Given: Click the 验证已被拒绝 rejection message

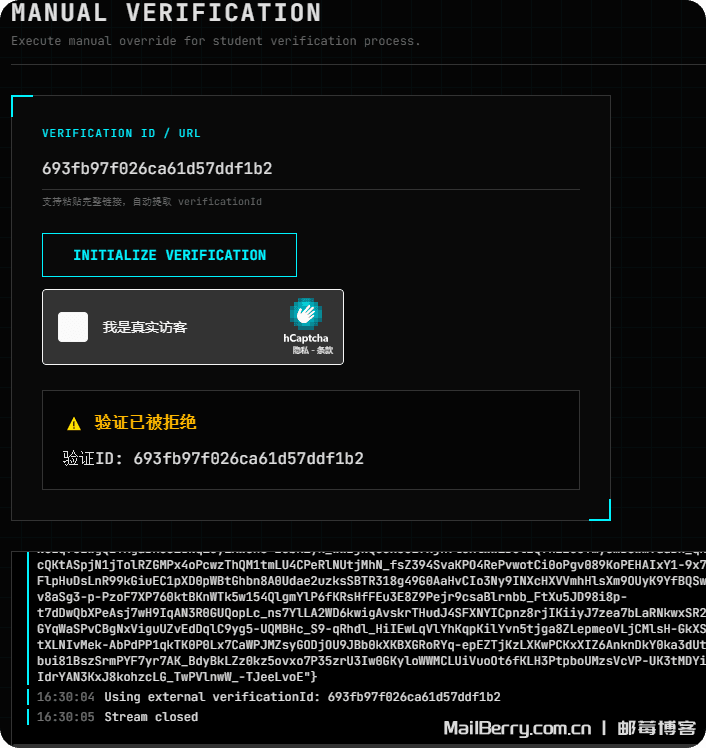Looking at the screenshot, I should (x=145, y=423).
